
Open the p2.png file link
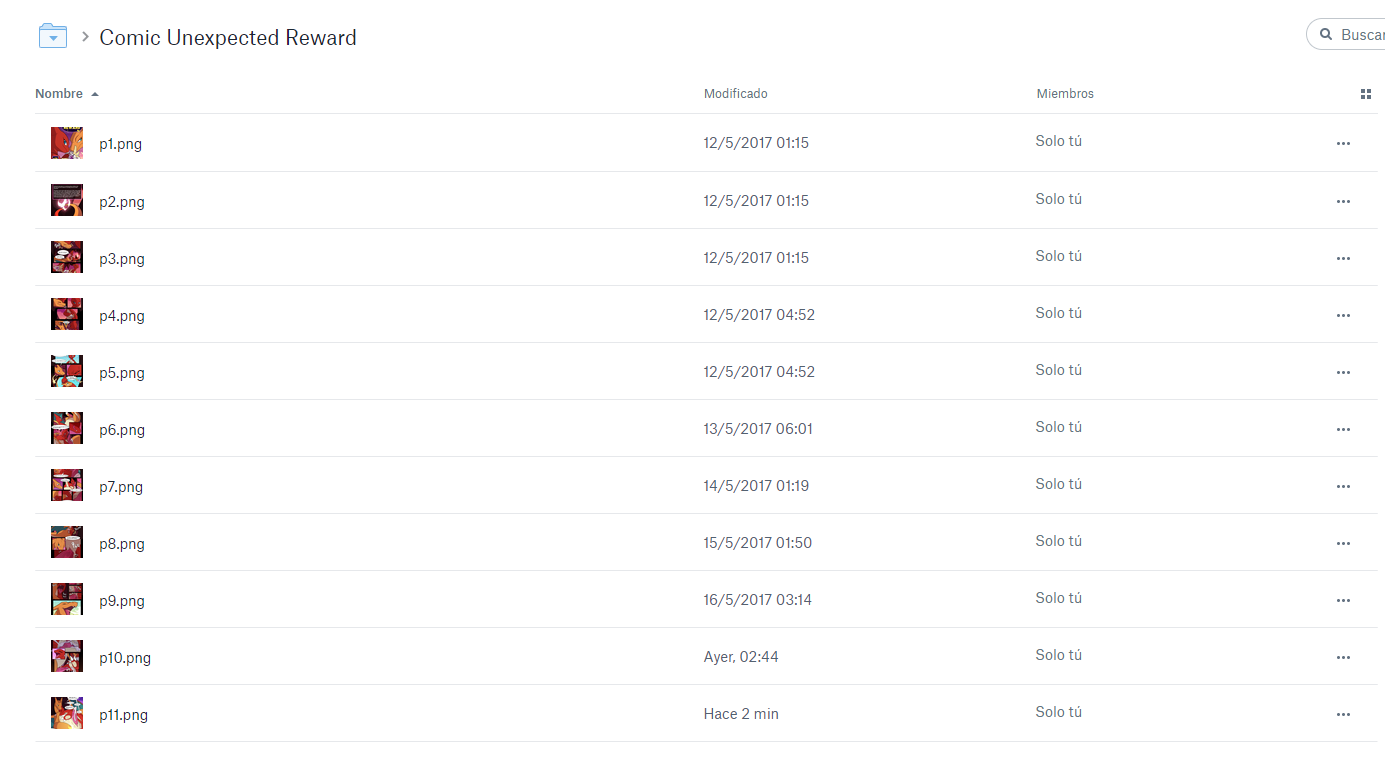click(x=122, y=202)
